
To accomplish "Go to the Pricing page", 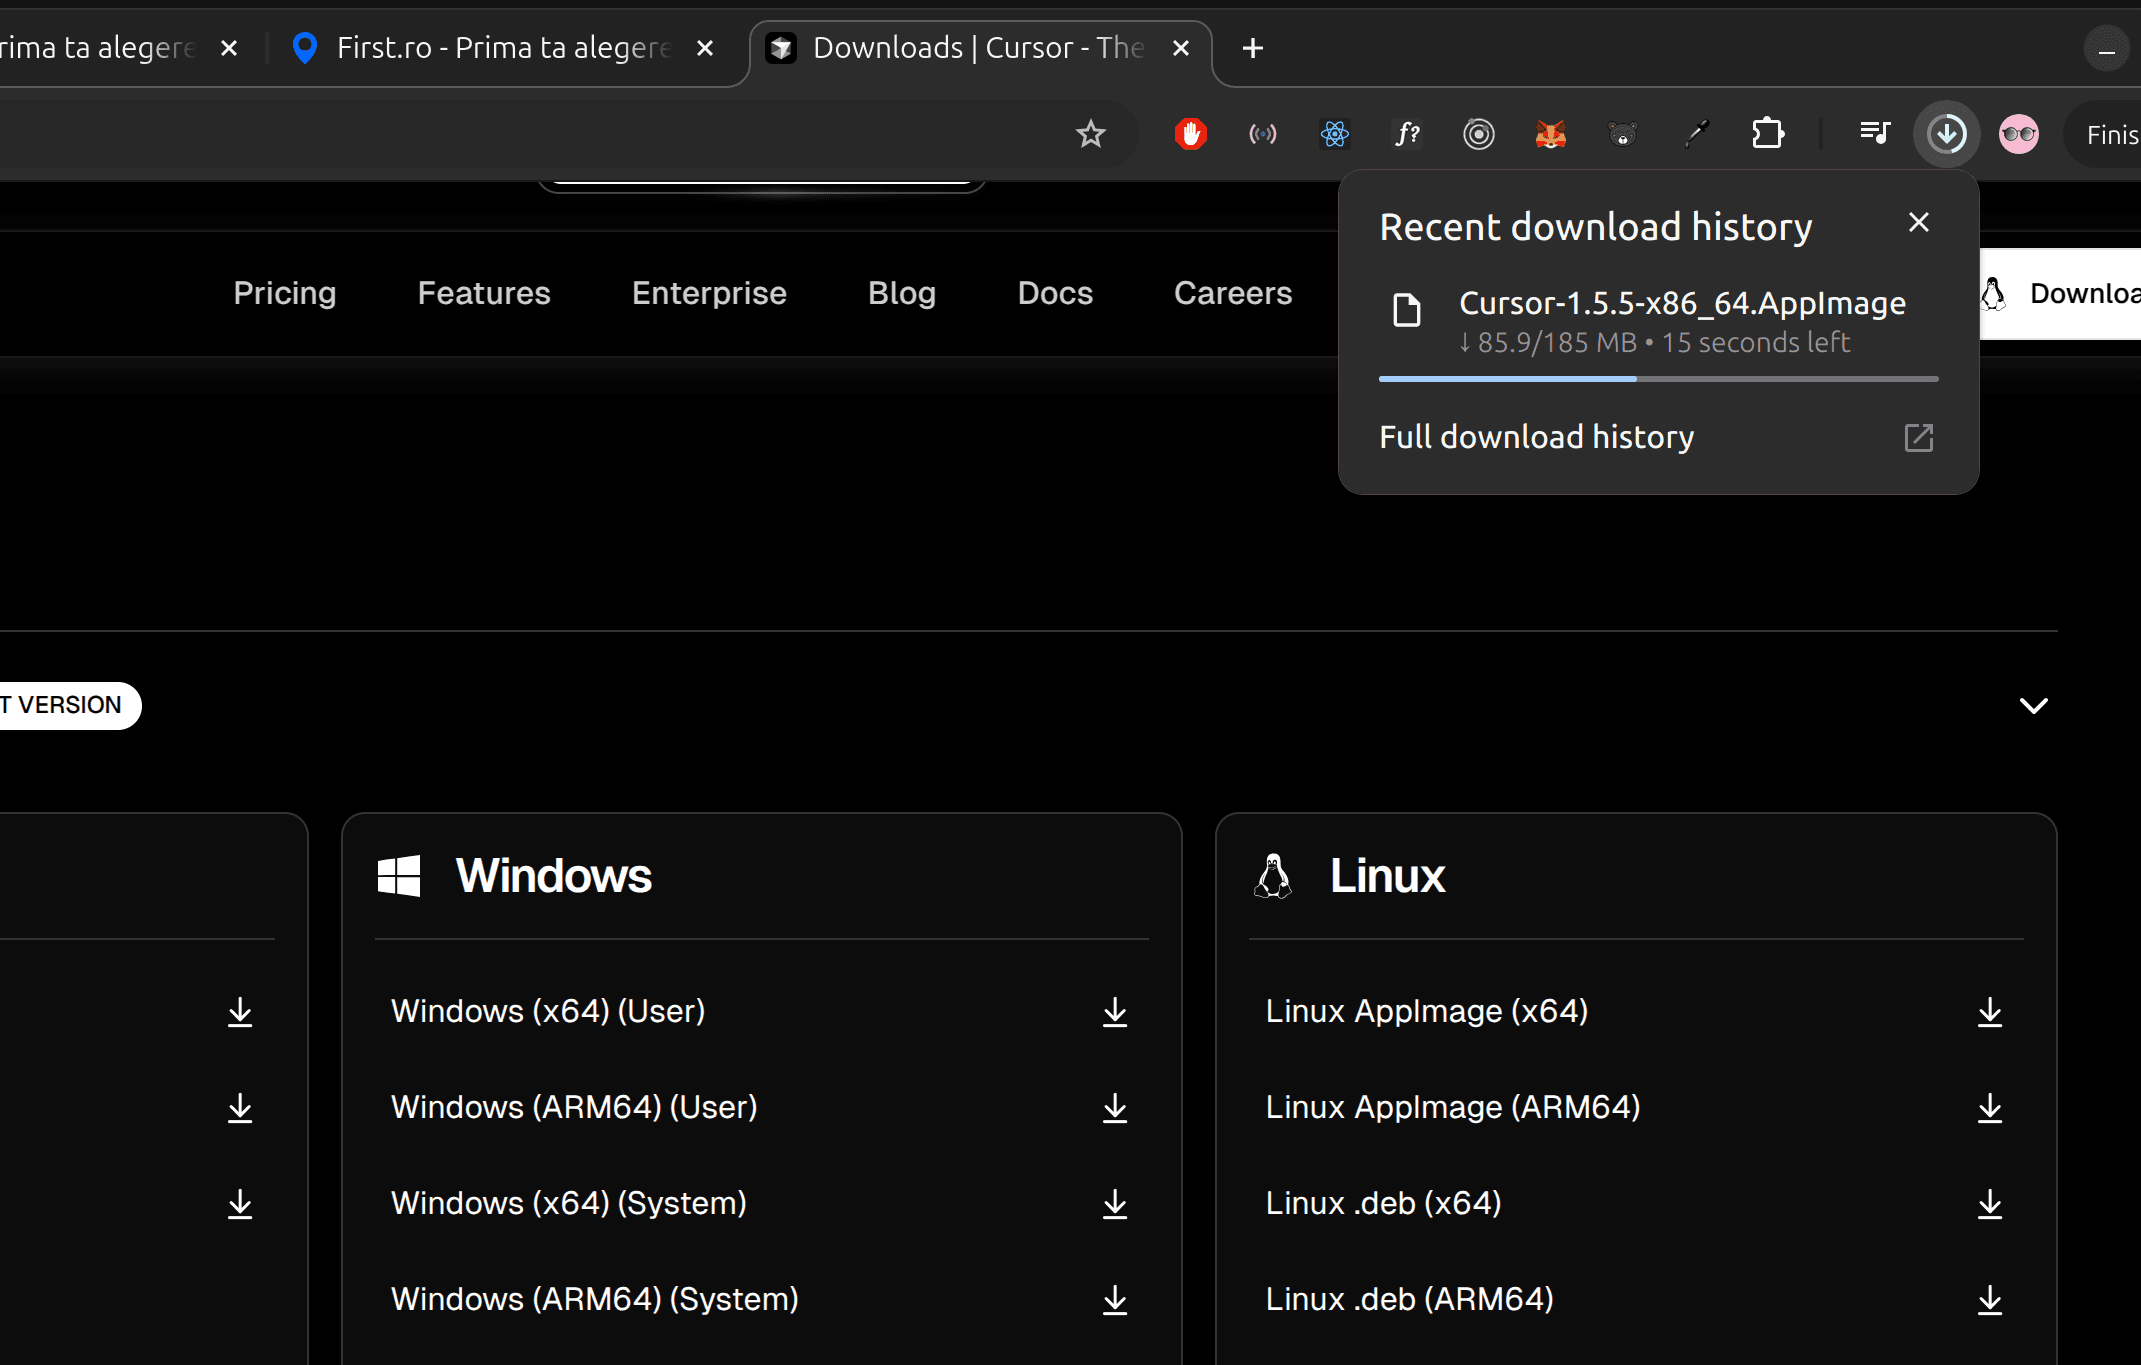I will pyautogui.click(x=285, y=293).
